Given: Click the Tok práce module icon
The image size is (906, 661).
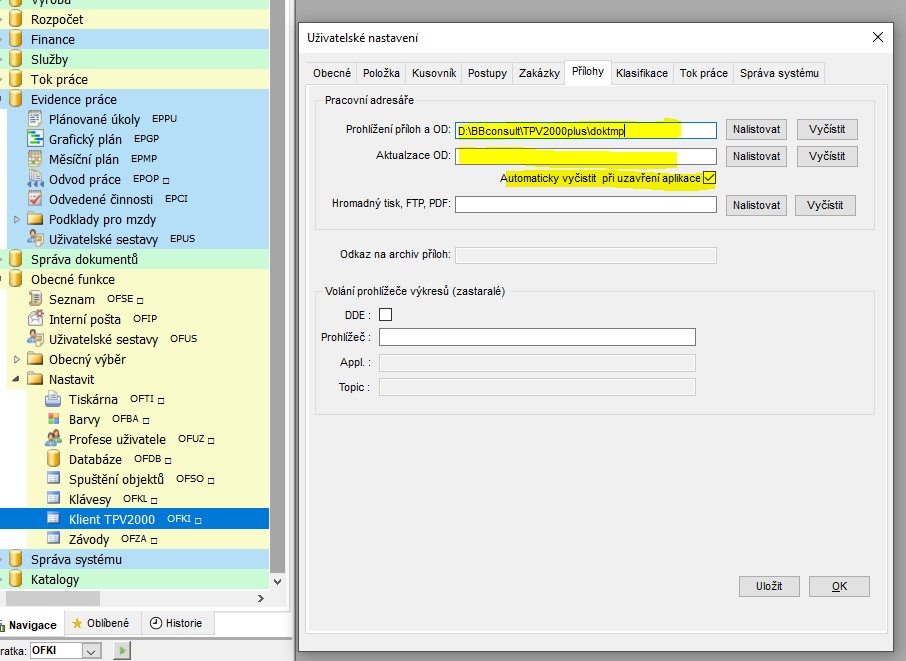Looking at the screenshot, I should point(16,79).
